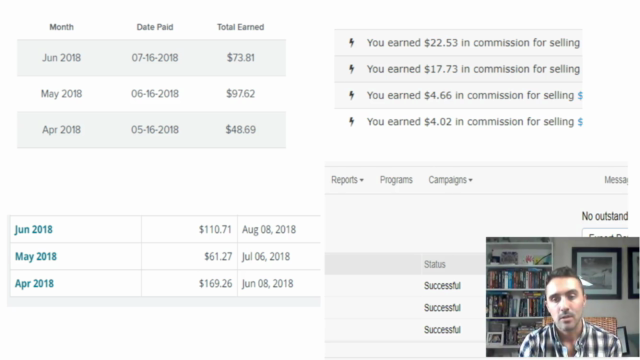Image resolution: width=640 pixels, height=360 pixels.
Task: Click the second Successful status entry
Action: tap(442, 307)
